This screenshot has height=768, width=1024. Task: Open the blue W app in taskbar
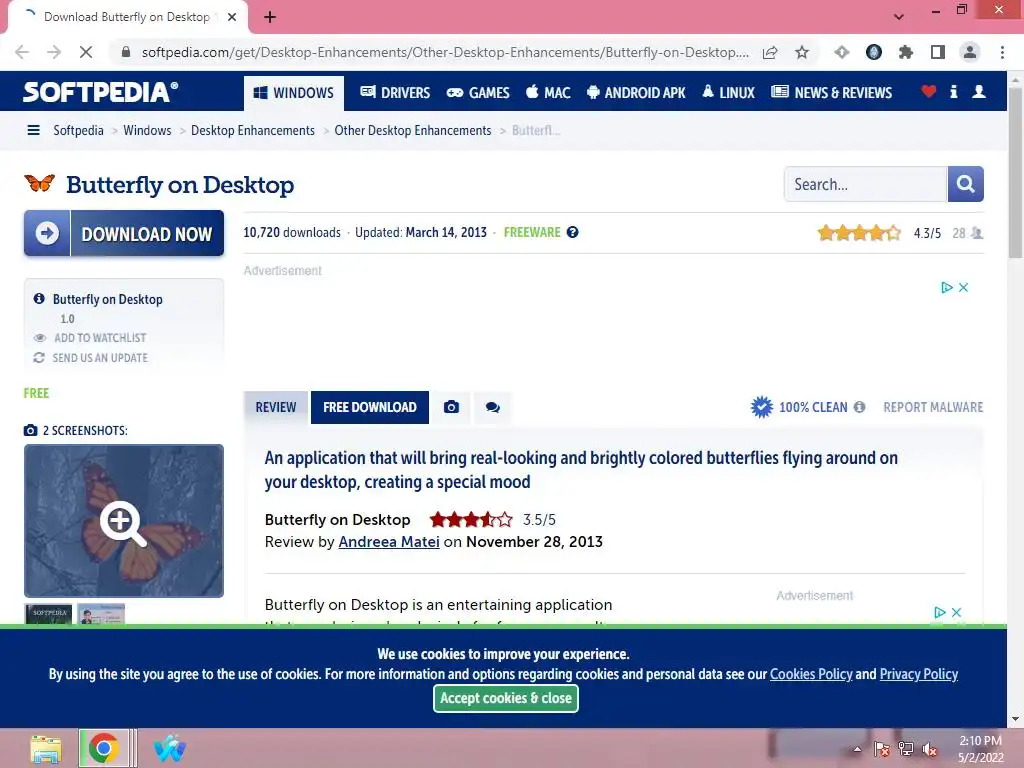click(170, 748)
